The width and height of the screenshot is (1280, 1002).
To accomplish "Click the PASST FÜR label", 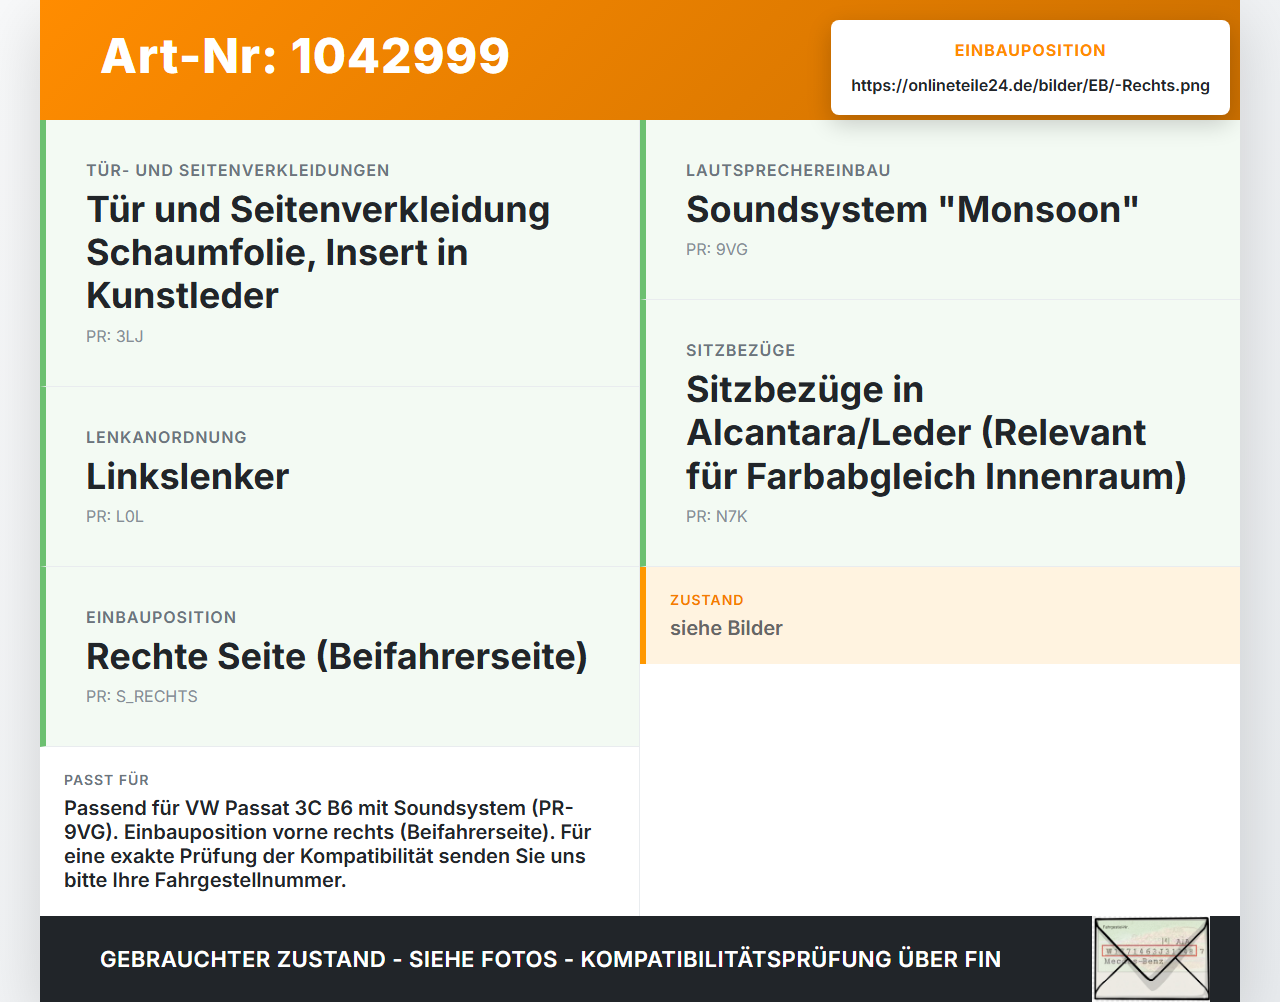I will click(x=106, y=780).
